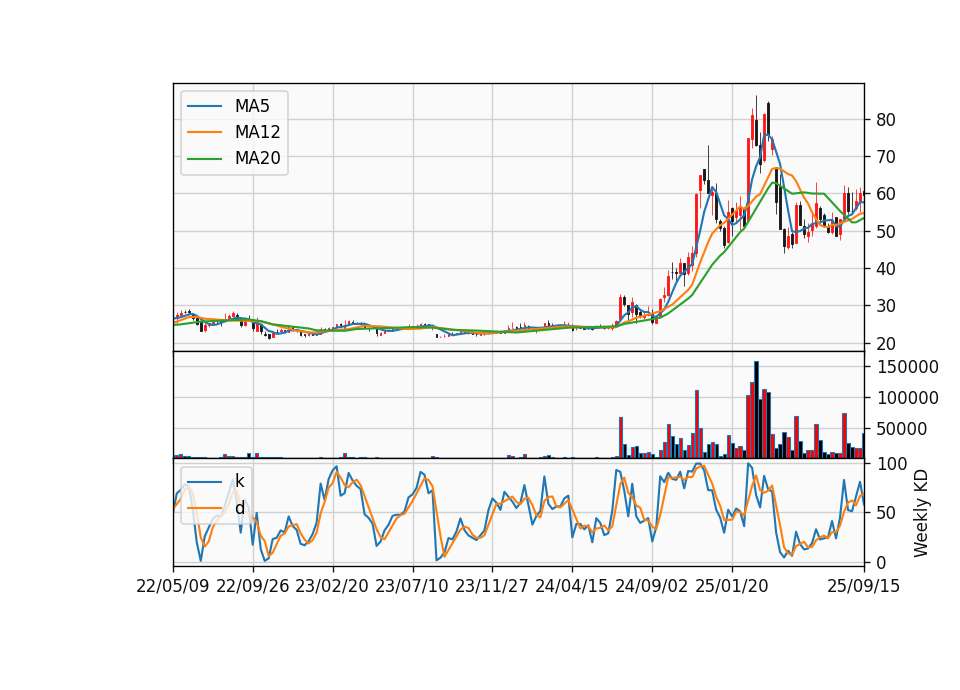This screenshot has width=960, height=690.
Task: Click the 30 price axis label
Action: pos(885,306)
